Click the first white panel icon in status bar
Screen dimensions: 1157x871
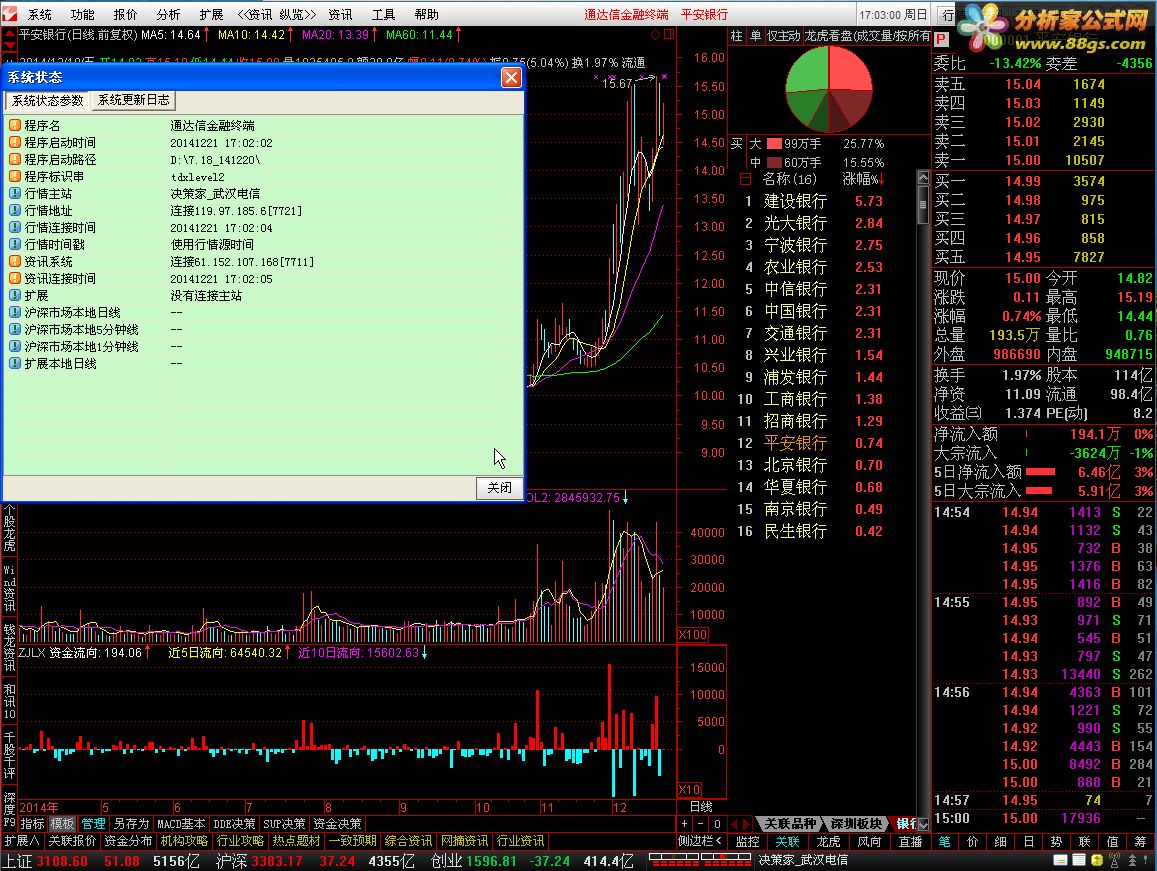click(x=1060, y=861)
